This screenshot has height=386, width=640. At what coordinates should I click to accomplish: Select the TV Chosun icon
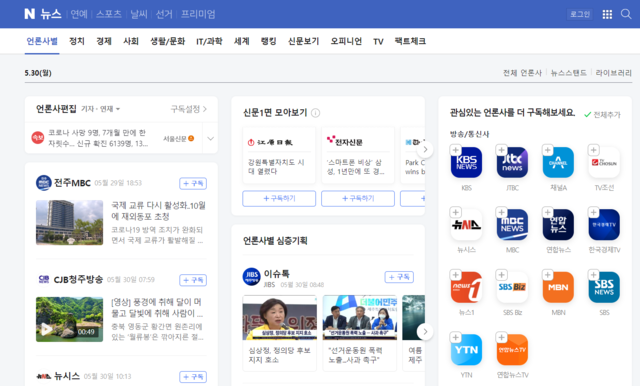point(604,162)
